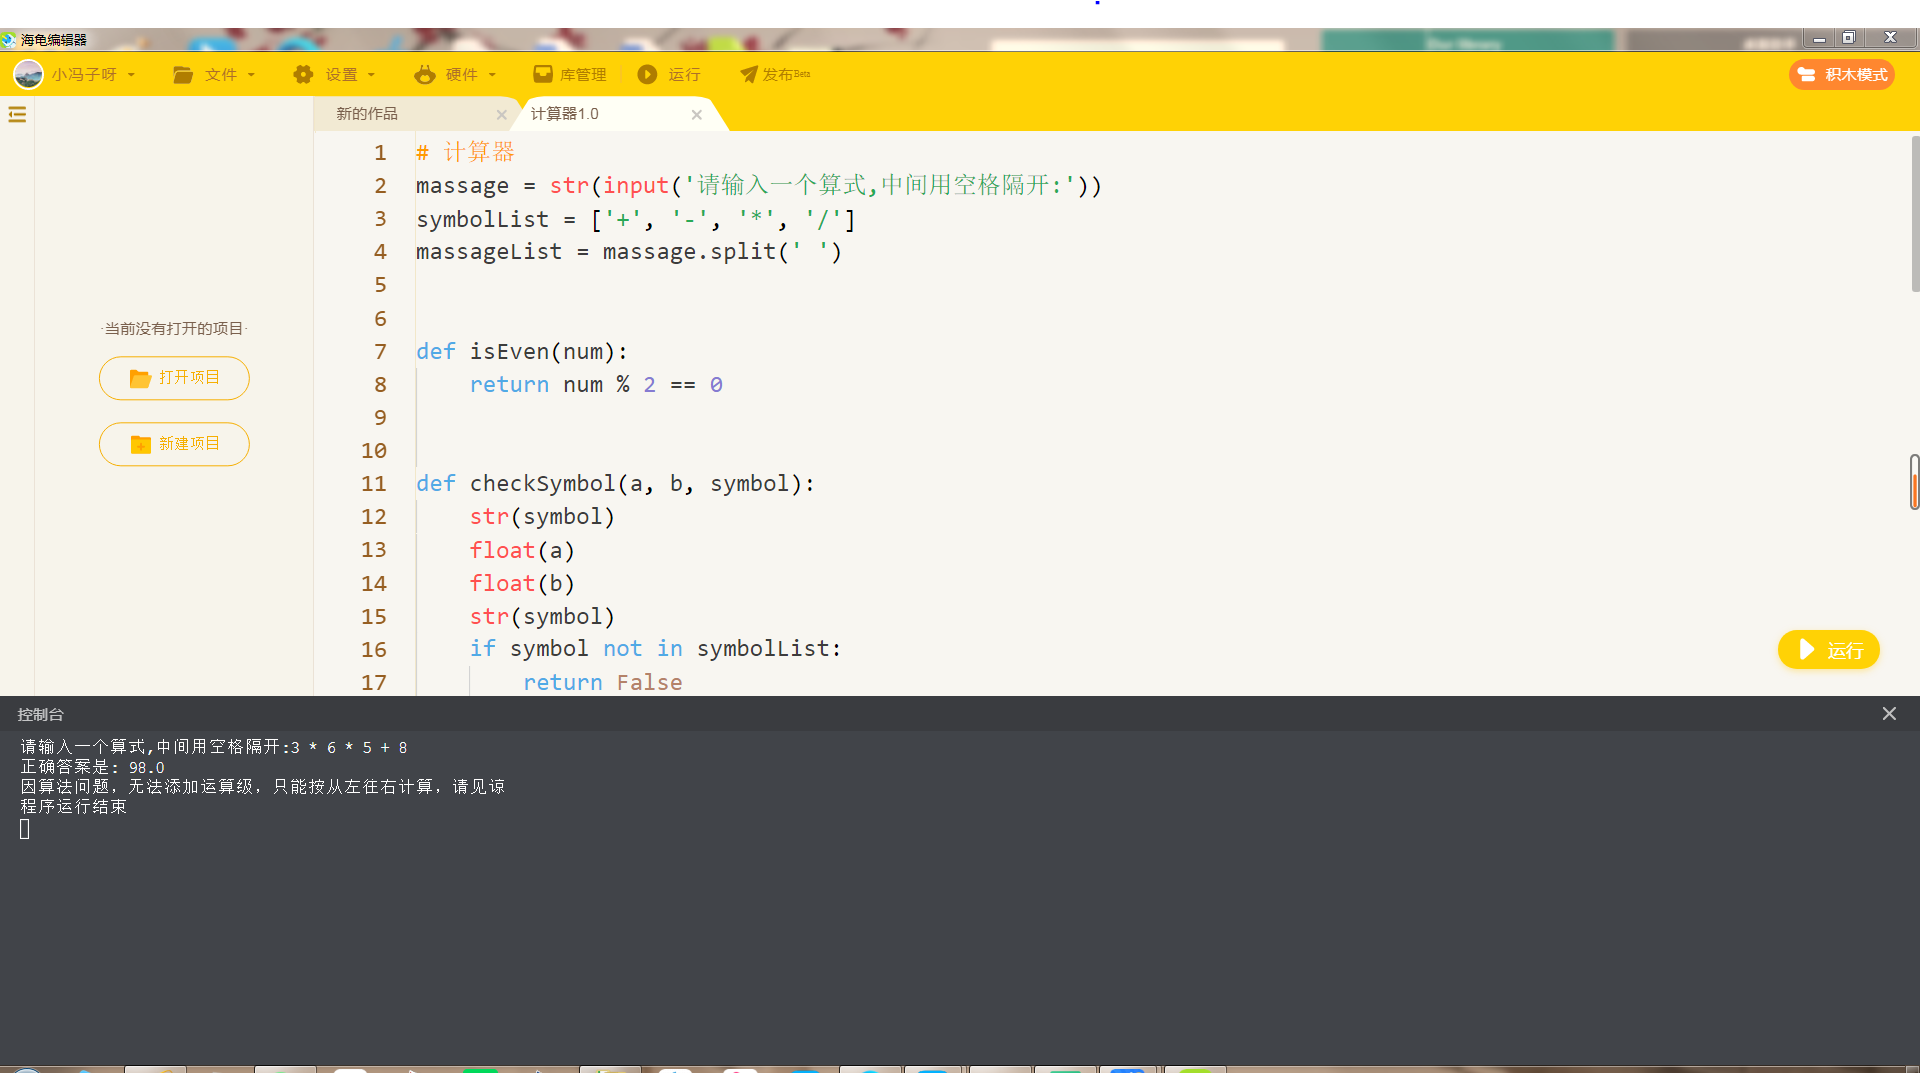Expand the 硬件 dropdown arrow
Image resolution: width=1920 pixels, height=1073 pixels.
coord(492,75)
